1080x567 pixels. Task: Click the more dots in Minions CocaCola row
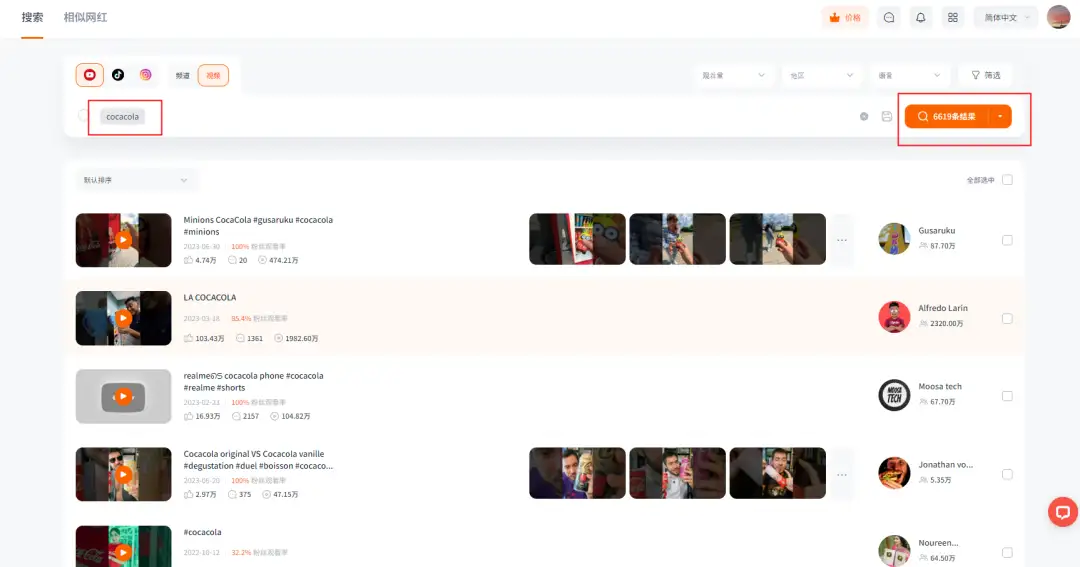point(842,240)
